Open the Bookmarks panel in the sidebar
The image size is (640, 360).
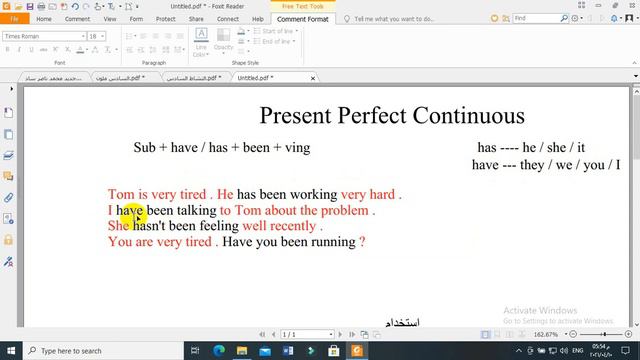coord(8,113)
